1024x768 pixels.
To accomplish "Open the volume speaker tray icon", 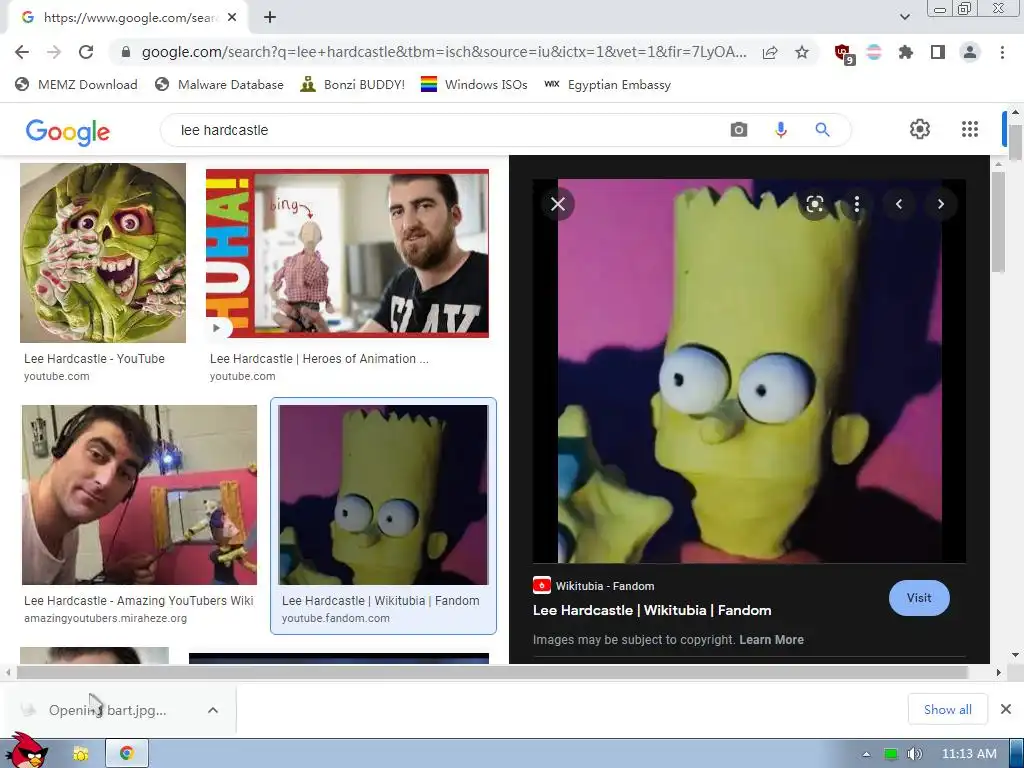I will [x=915, y=754].
